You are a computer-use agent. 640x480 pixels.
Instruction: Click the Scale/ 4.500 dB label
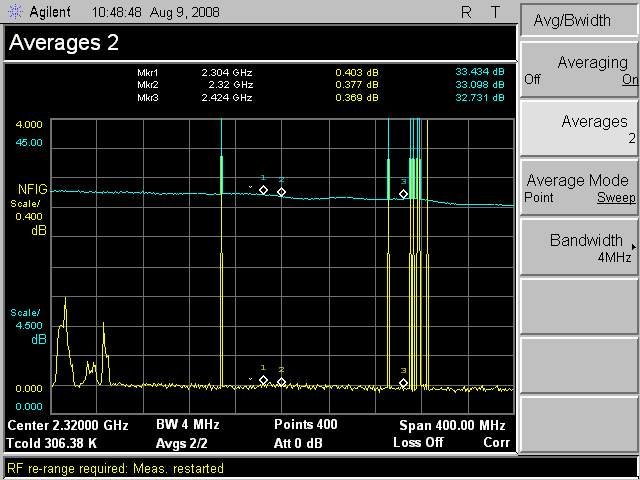(28, 326)
